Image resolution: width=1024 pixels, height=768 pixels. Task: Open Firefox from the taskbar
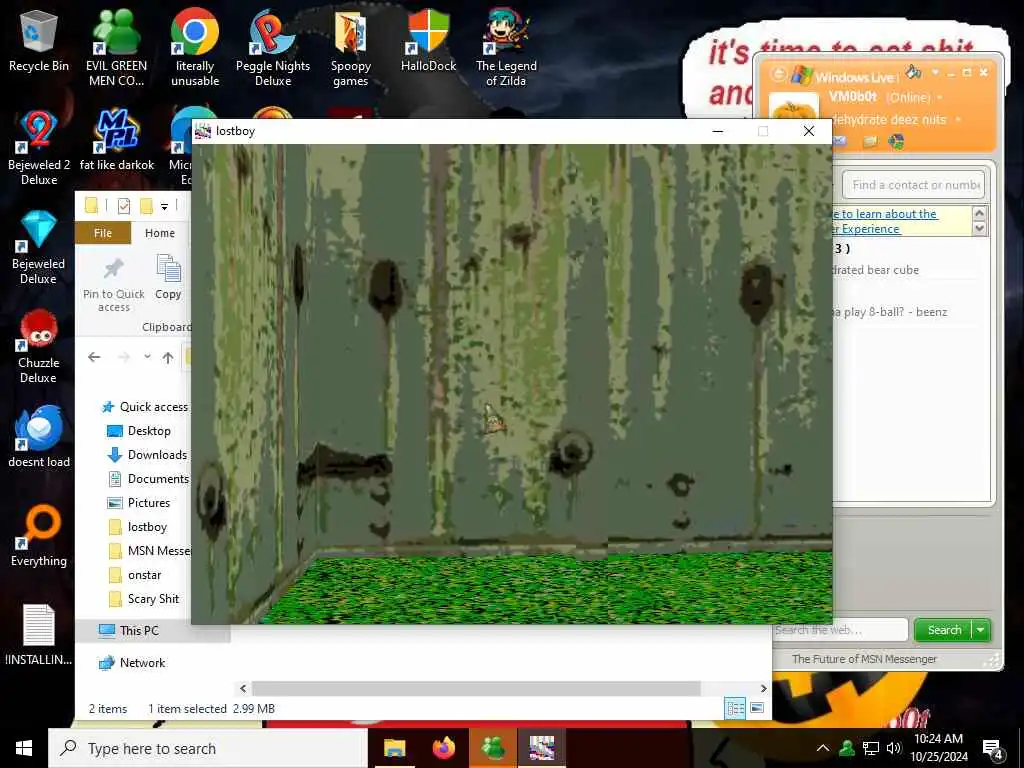[443, 748]
